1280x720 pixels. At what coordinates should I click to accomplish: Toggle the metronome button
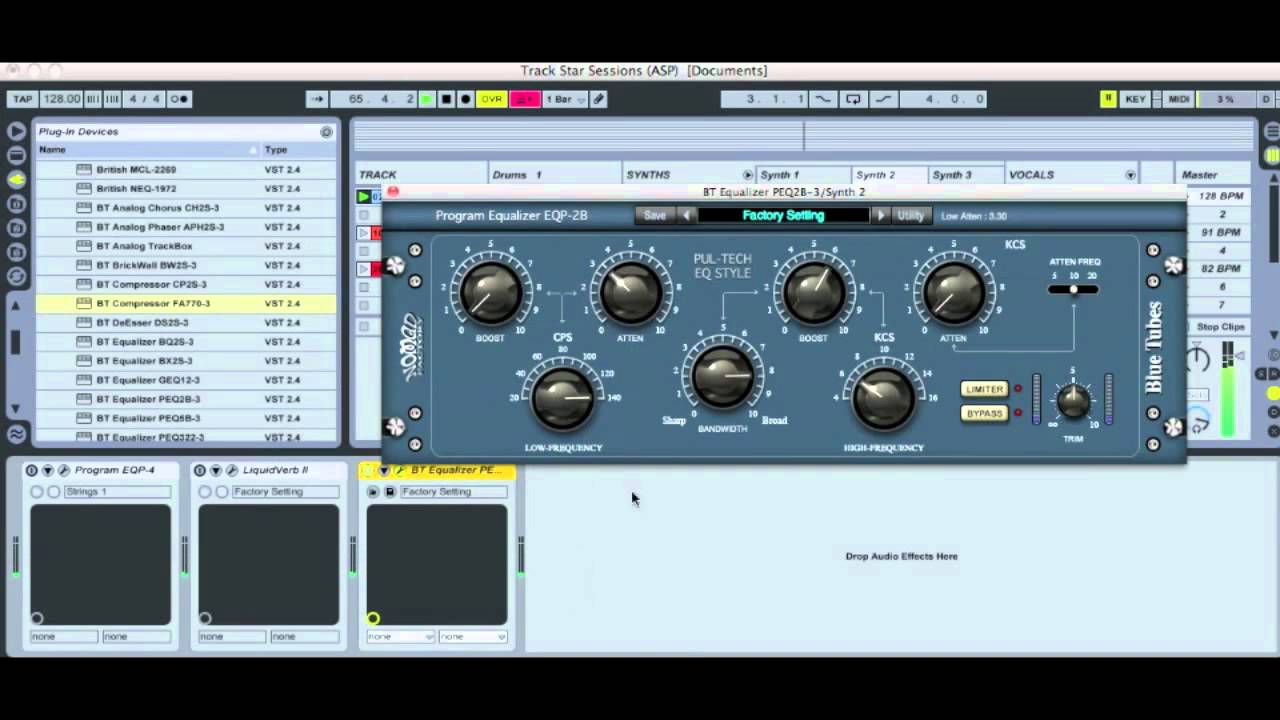click(179, 99)
